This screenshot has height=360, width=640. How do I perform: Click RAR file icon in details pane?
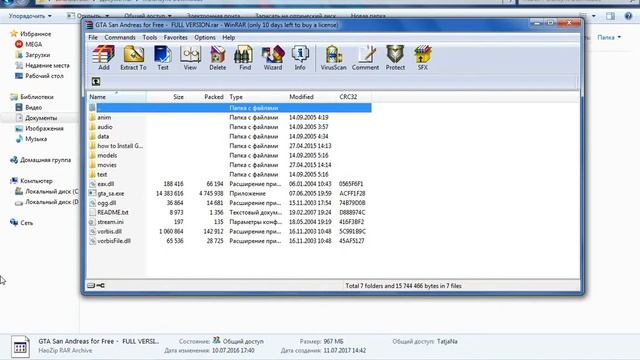click(20, 347)
